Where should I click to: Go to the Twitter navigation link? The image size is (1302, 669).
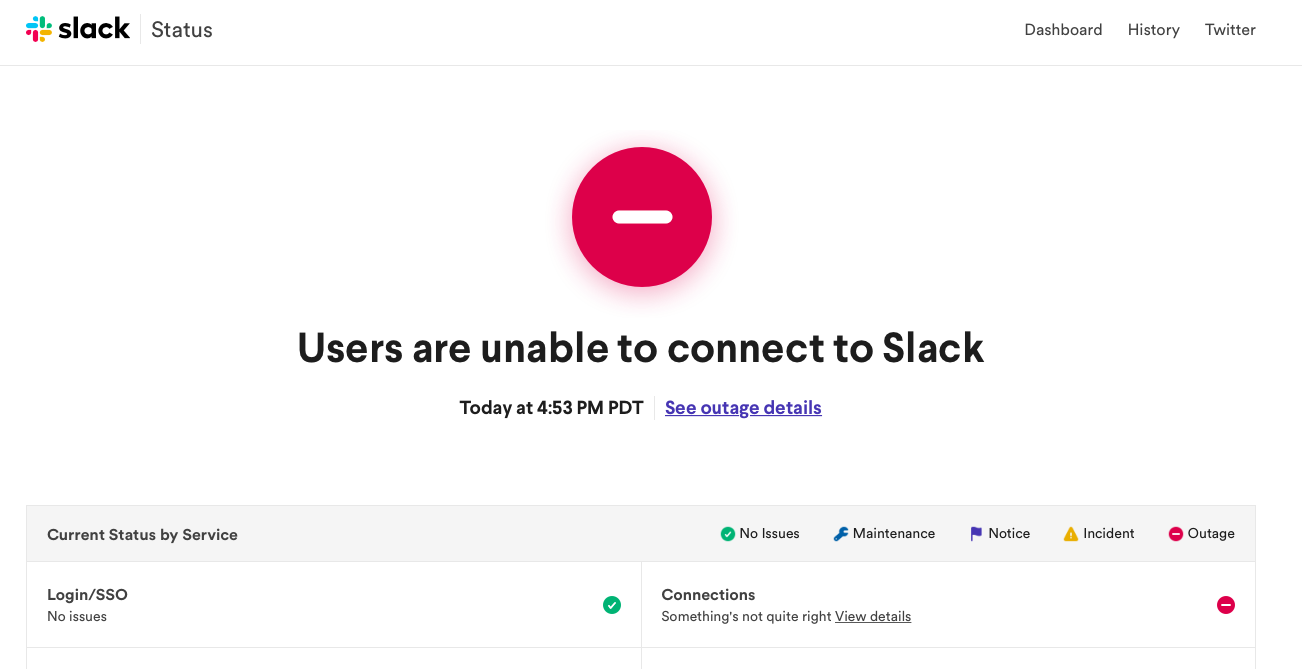[1230, 30]
